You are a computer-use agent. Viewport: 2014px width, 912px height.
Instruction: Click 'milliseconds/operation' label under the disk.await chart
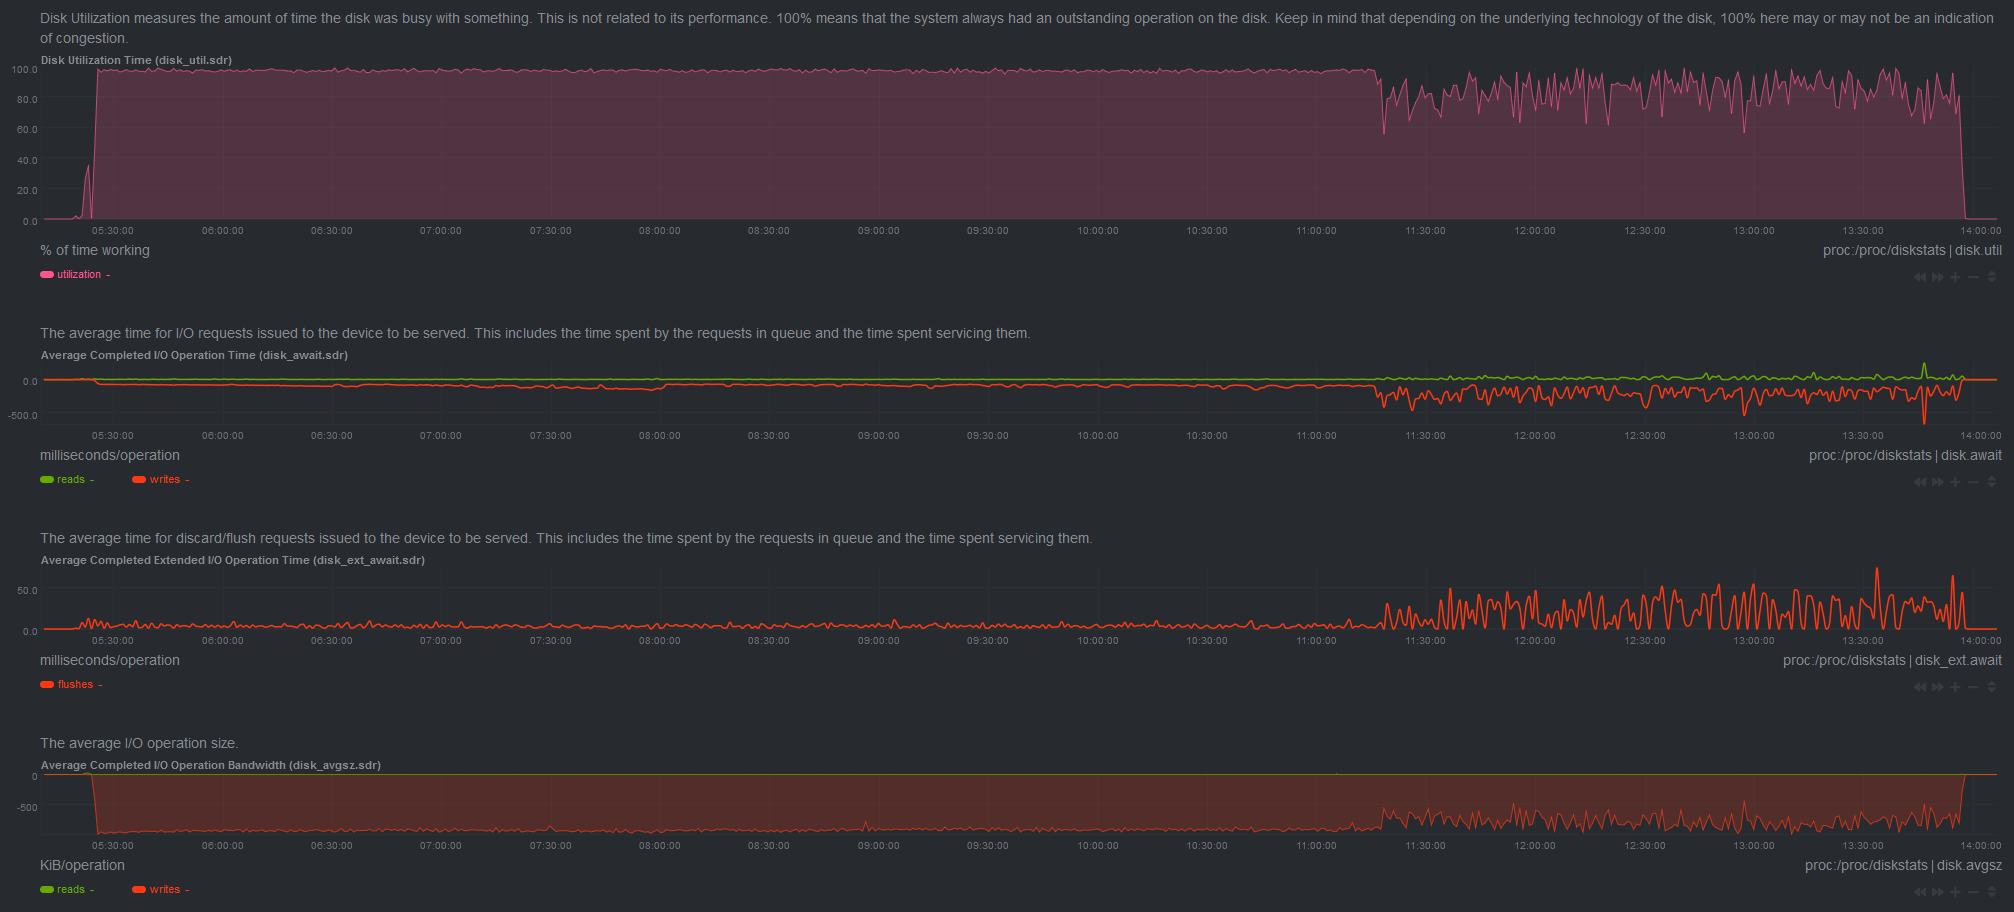[110, 455]
